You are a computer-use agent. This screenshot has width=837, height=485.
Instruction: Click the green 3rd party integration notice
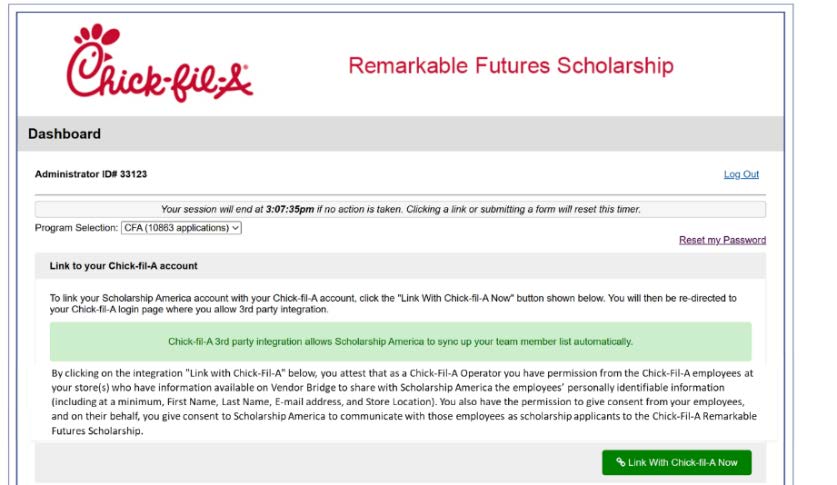coord(400,341)
